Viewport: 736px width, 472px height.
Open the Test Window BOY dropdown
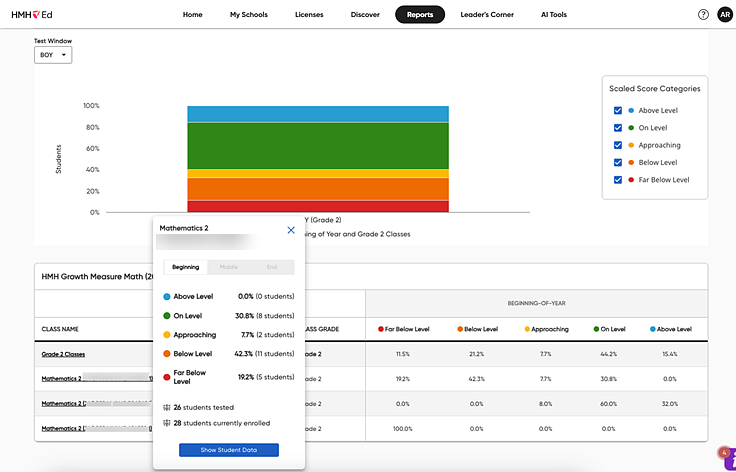click(53, 55)
